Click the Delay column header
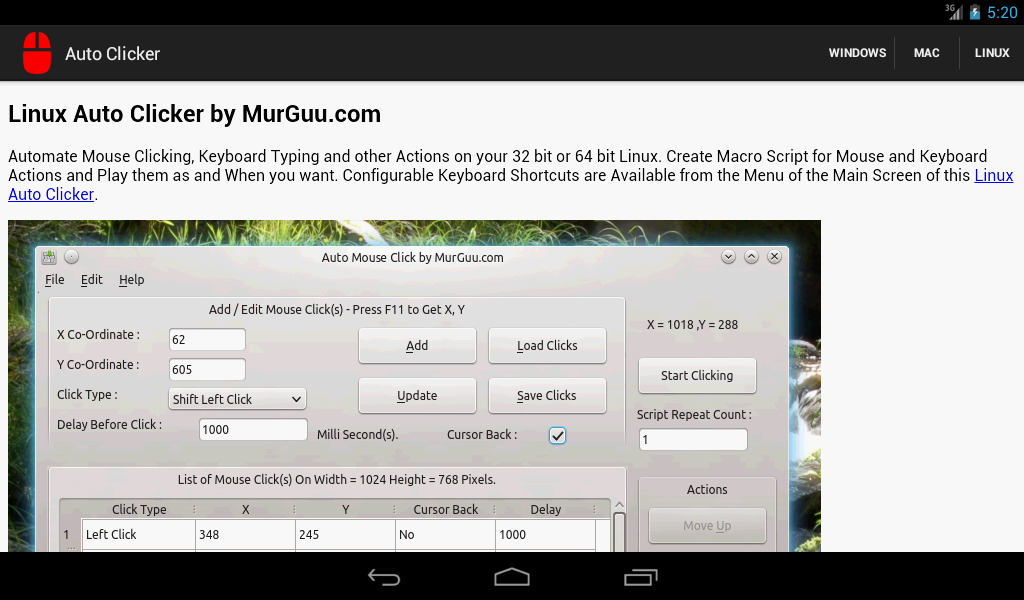Image resolution: width=1024 pixels, height=600 pixels. (545, 509)
